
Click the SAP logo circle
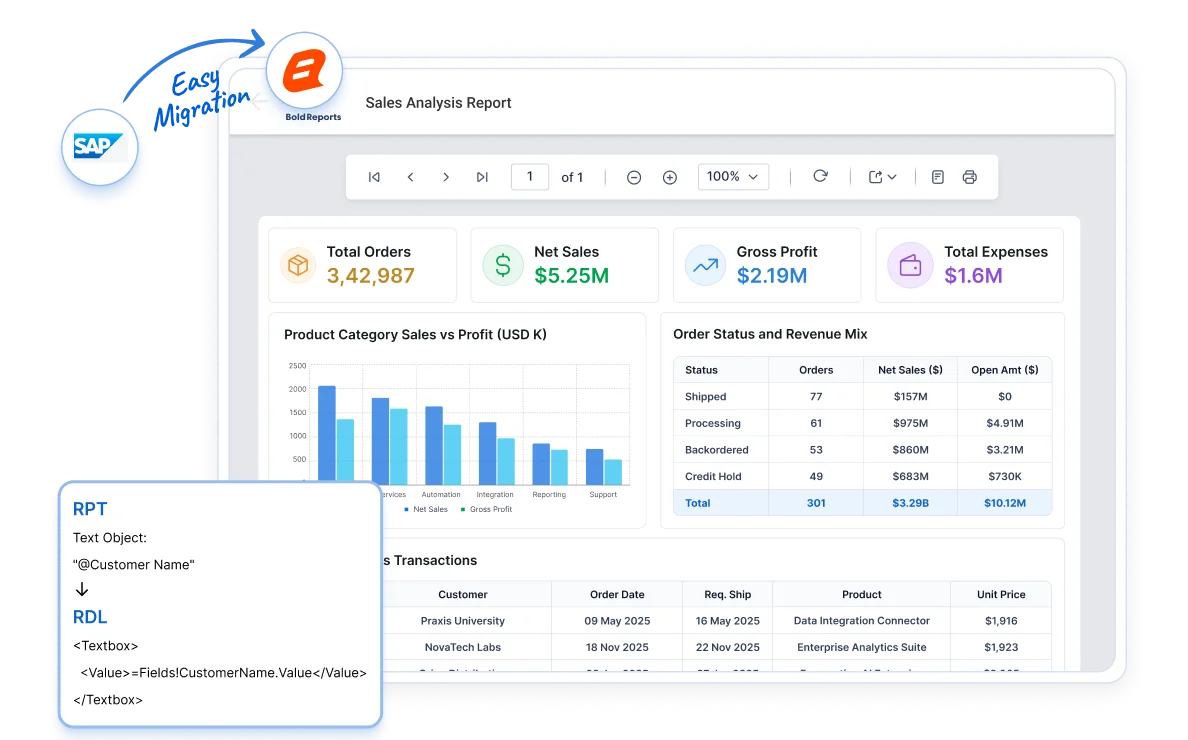(99, 147)
